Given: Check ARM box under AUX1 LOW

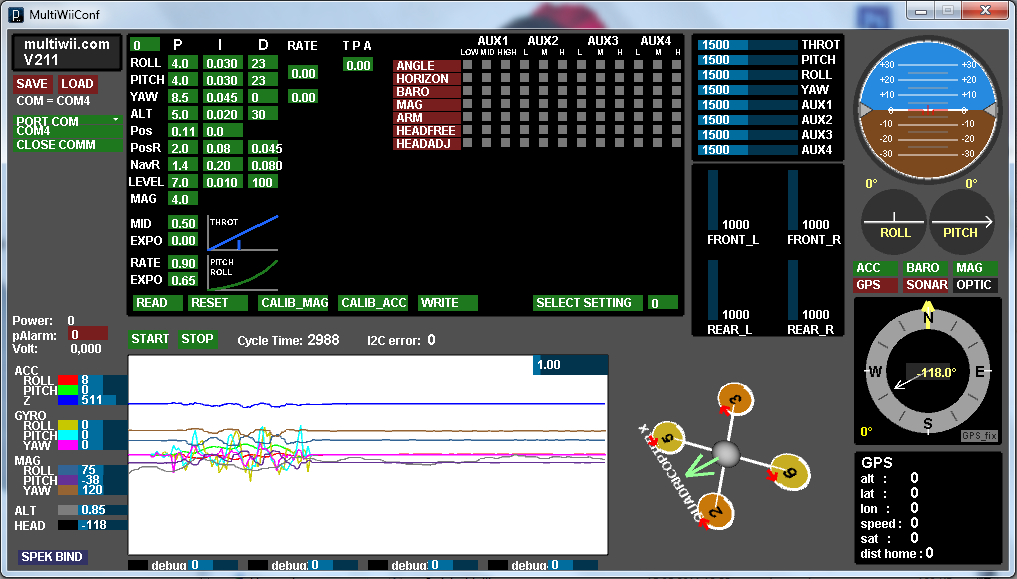Looking at the screenshot, I should (x=467, y=118).
